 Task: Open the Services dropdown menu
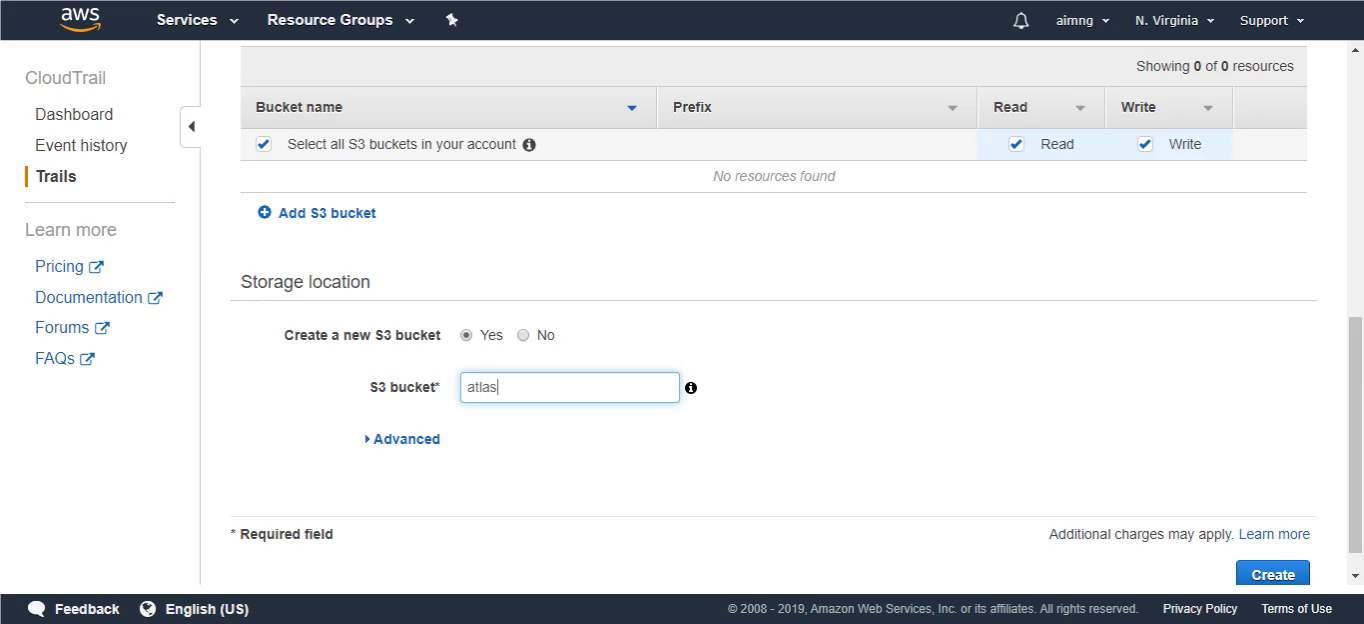197,20
